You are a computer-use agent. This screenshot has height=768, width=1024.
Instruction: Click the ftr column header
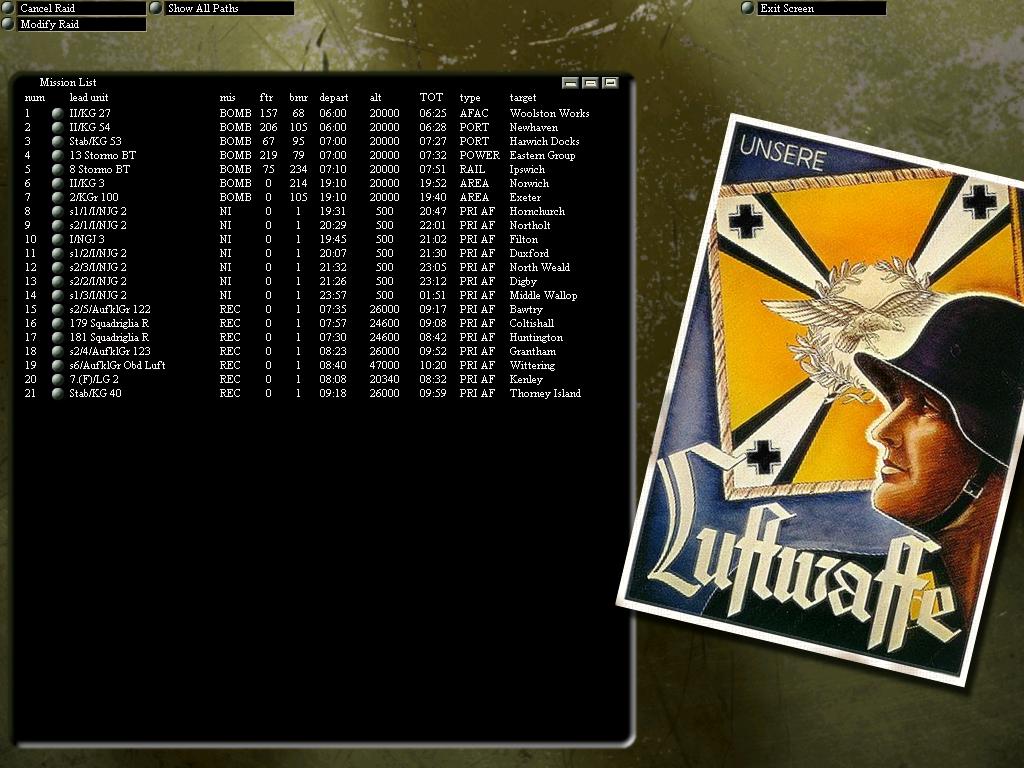[x=266, y=97]
